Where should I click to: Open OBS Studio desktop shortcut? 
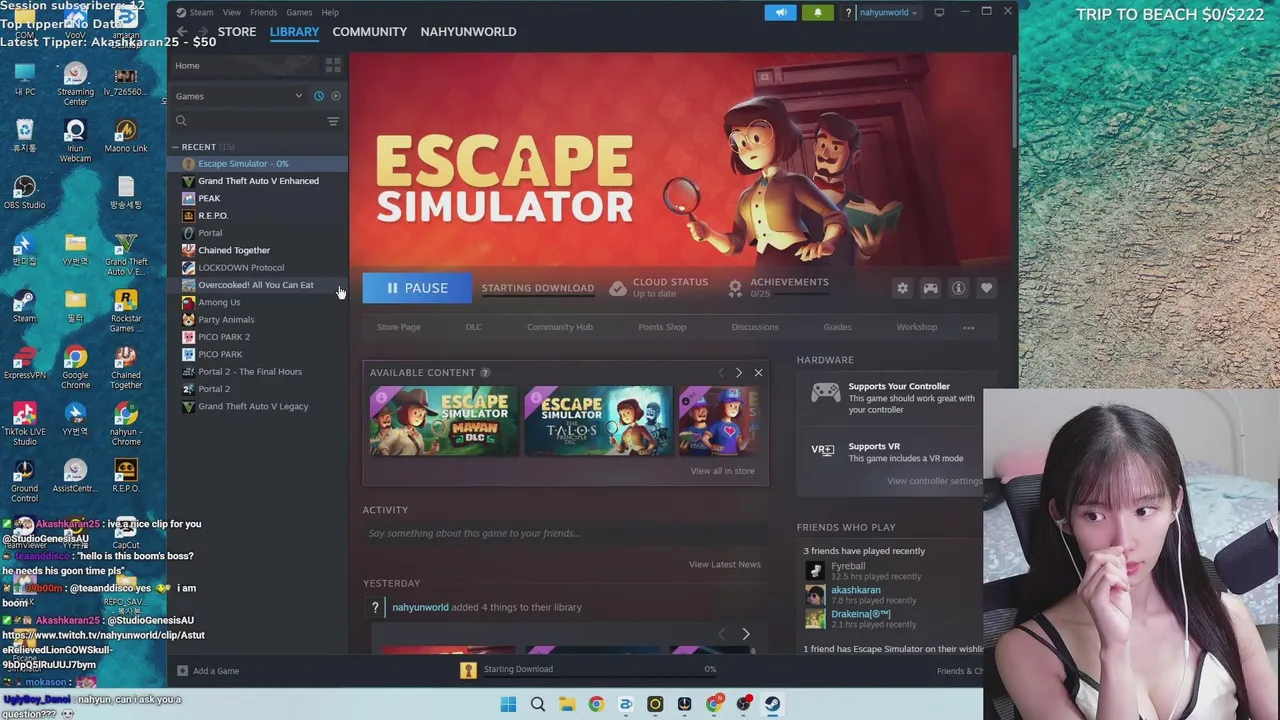25,192
